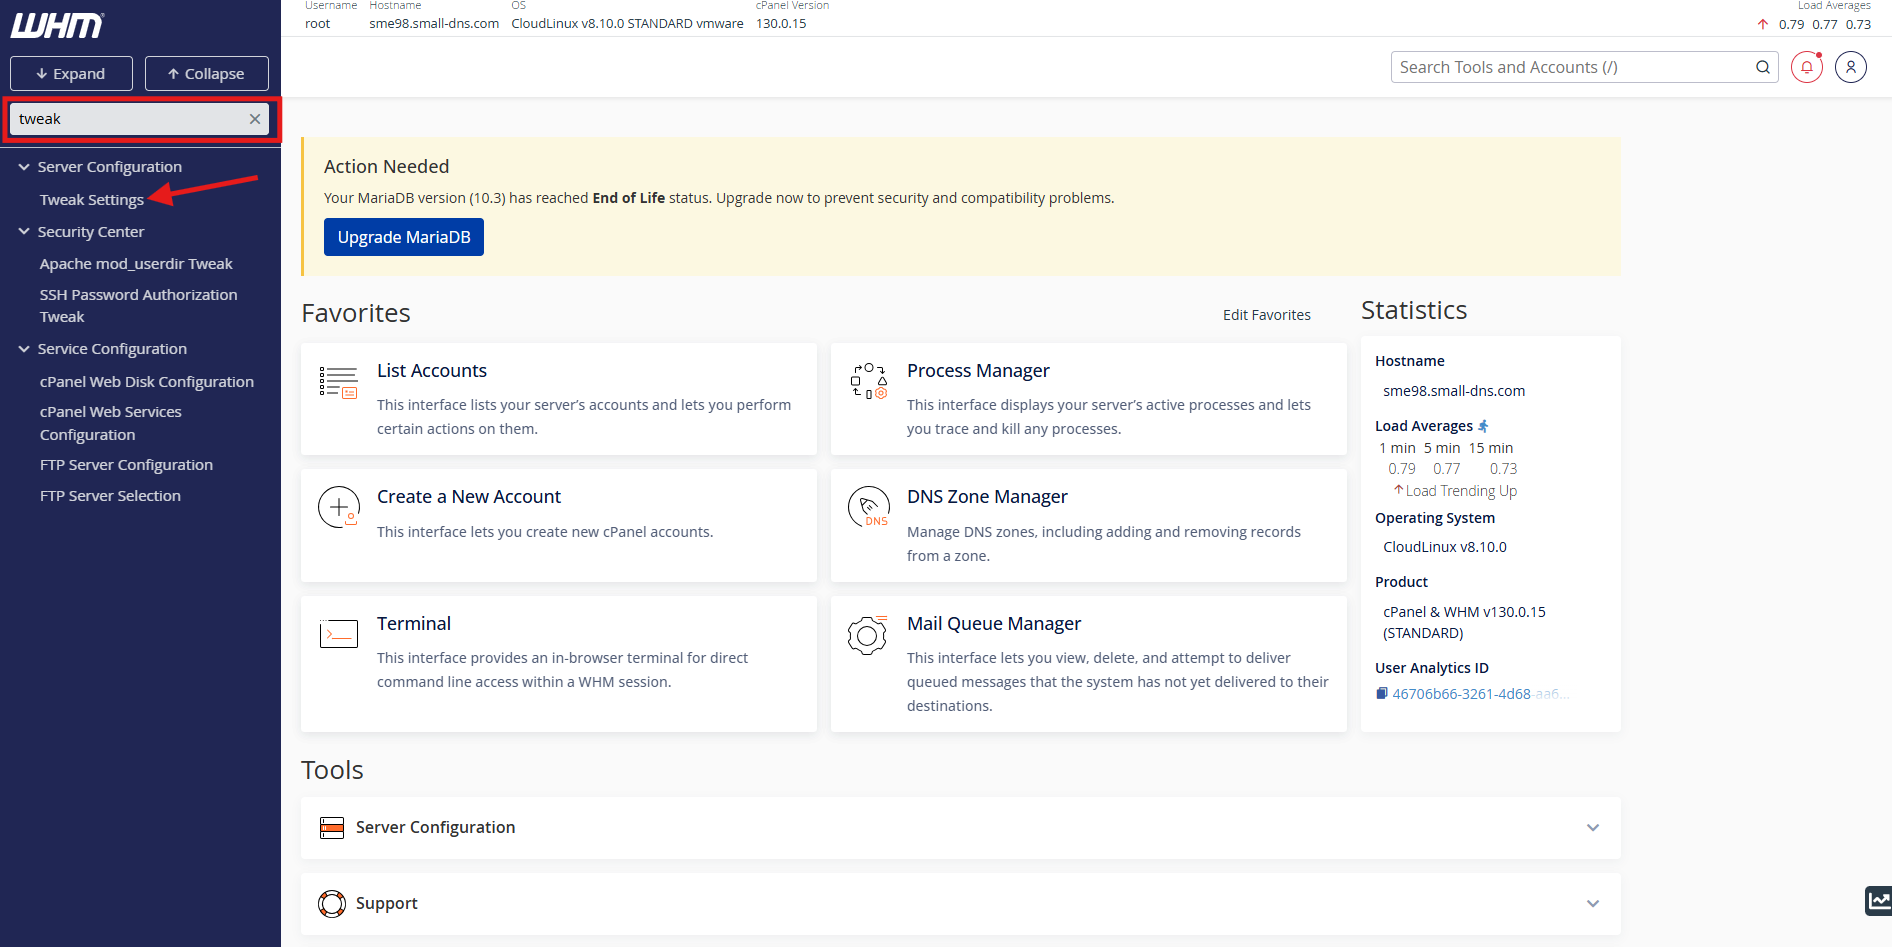Open FTP Server Selection in sidebar
Image resolution: width=1892 pixels, height=947 pixels.
pyautogui.click(x=110, y=496)
